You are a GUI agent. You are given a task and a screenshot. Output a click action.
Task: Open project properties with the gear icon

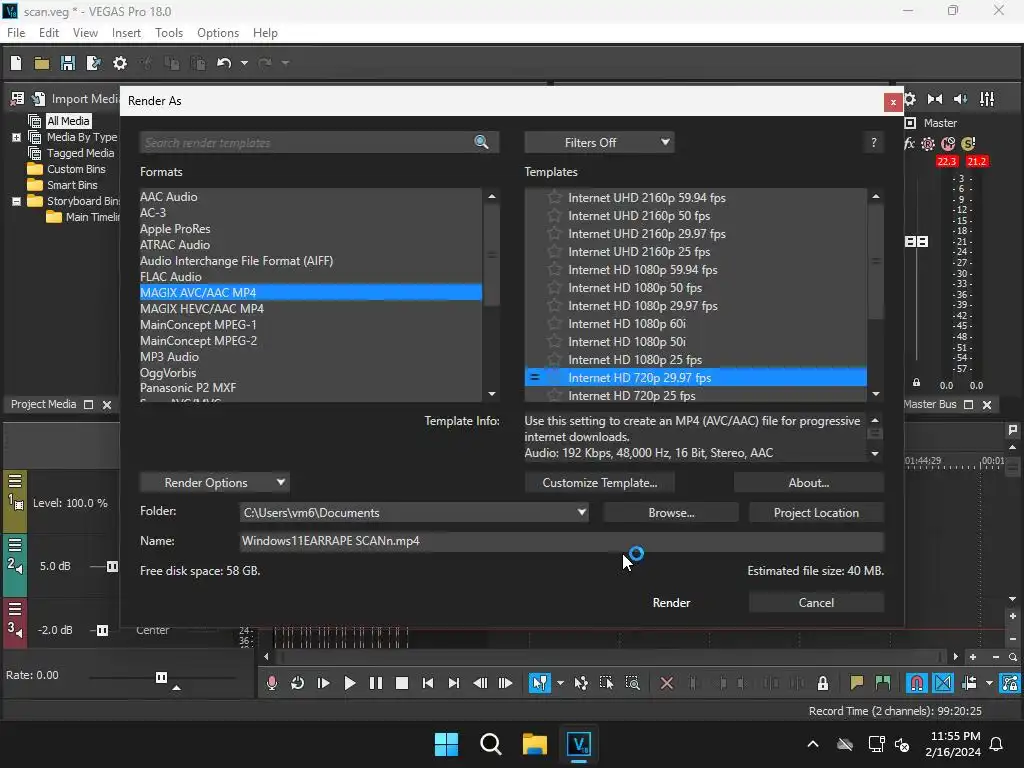click(x=120, y=63)
